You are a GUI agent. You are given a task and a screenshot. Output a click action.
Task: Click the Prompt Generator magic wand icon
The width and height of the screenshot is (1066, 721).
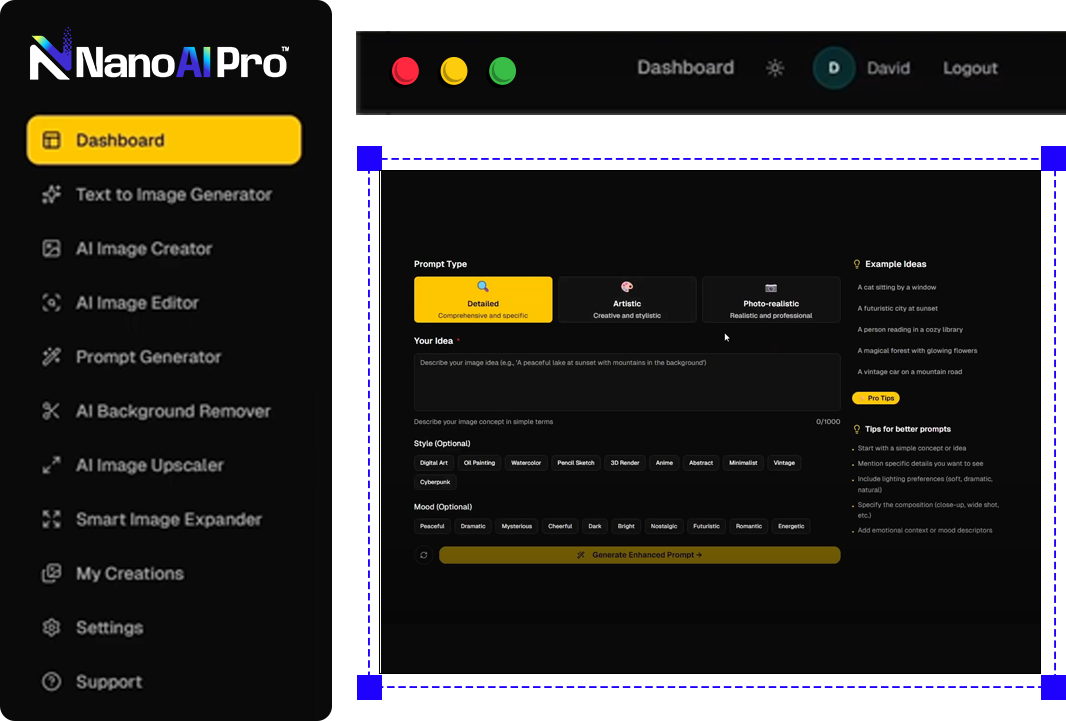51,357
